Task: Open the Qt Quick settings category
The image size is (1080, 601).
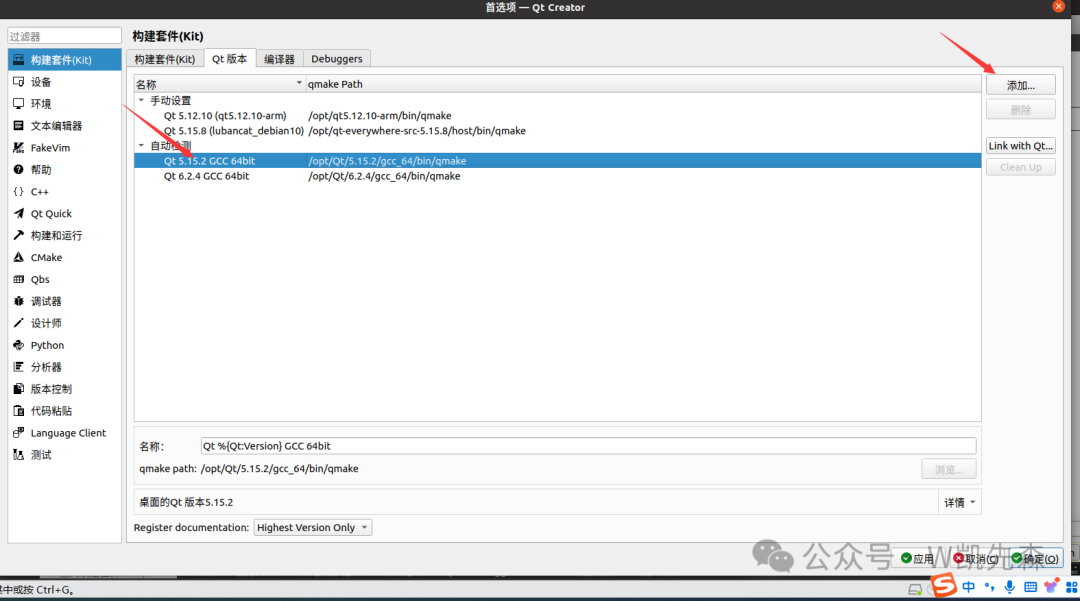Action: (19, 214)
